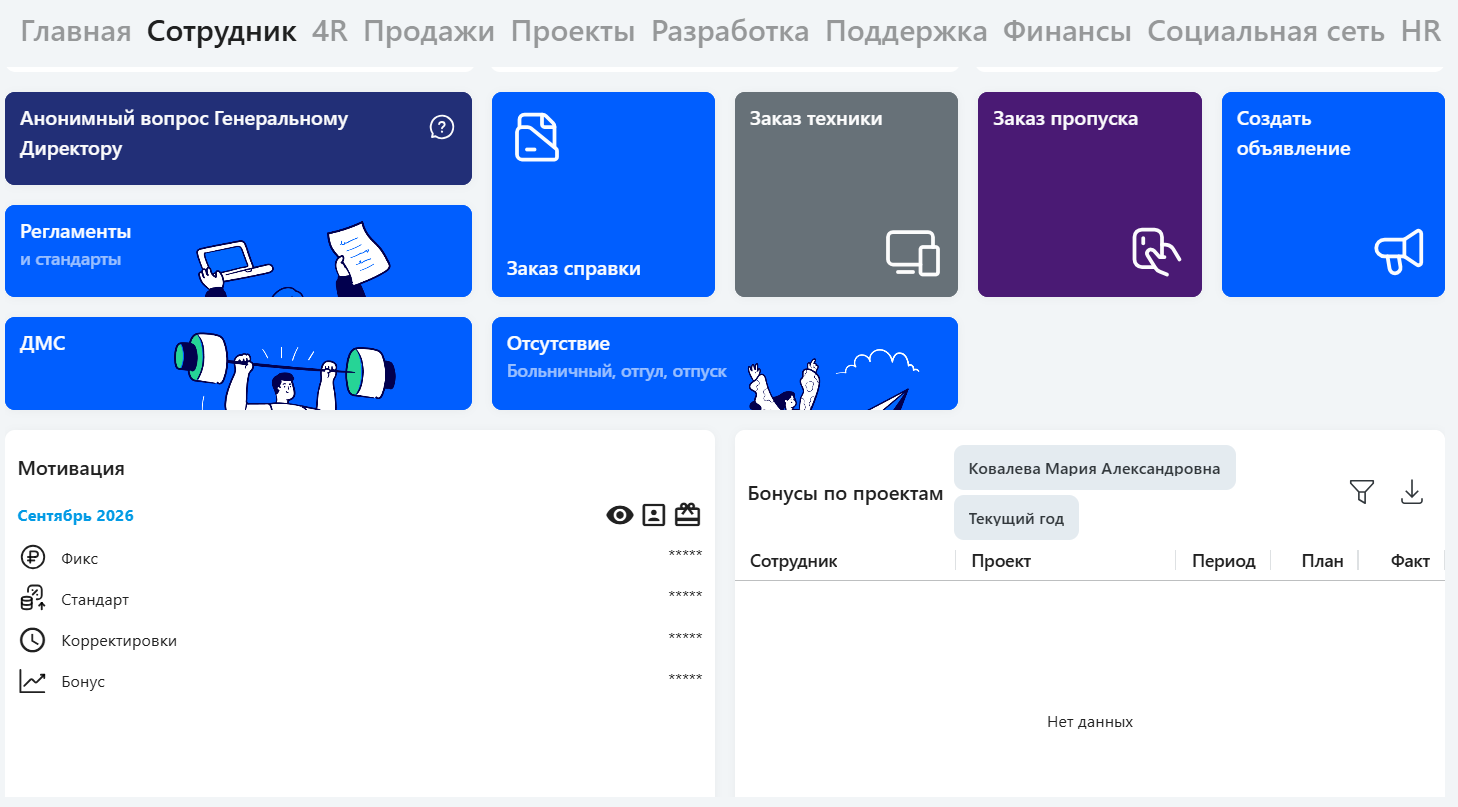Click the coins icon next to Стандарт

[x=33, y=599]
